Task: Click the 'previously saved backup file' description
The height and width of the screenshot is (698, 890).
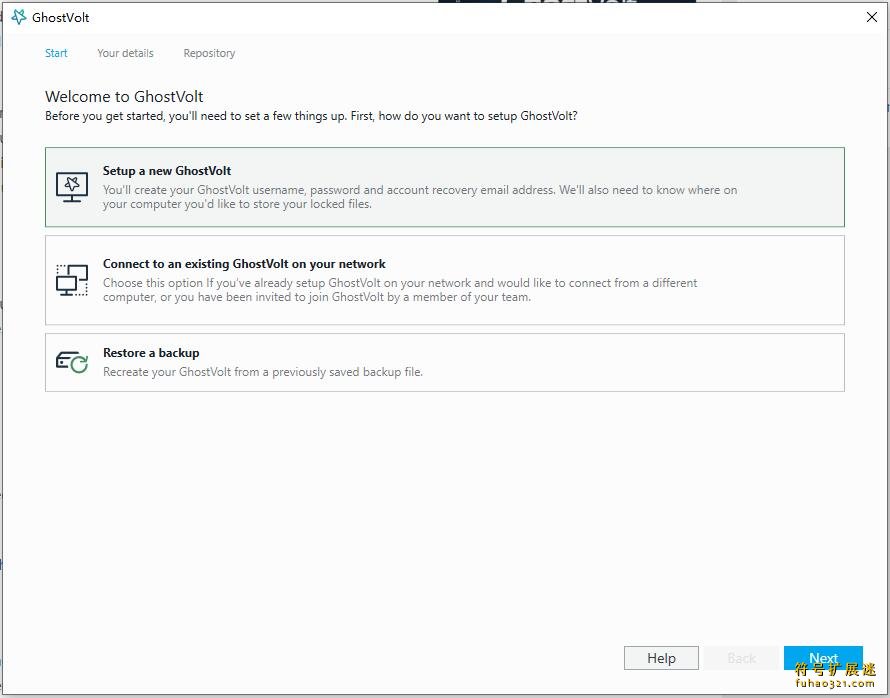Action: [x=263, y=372]
